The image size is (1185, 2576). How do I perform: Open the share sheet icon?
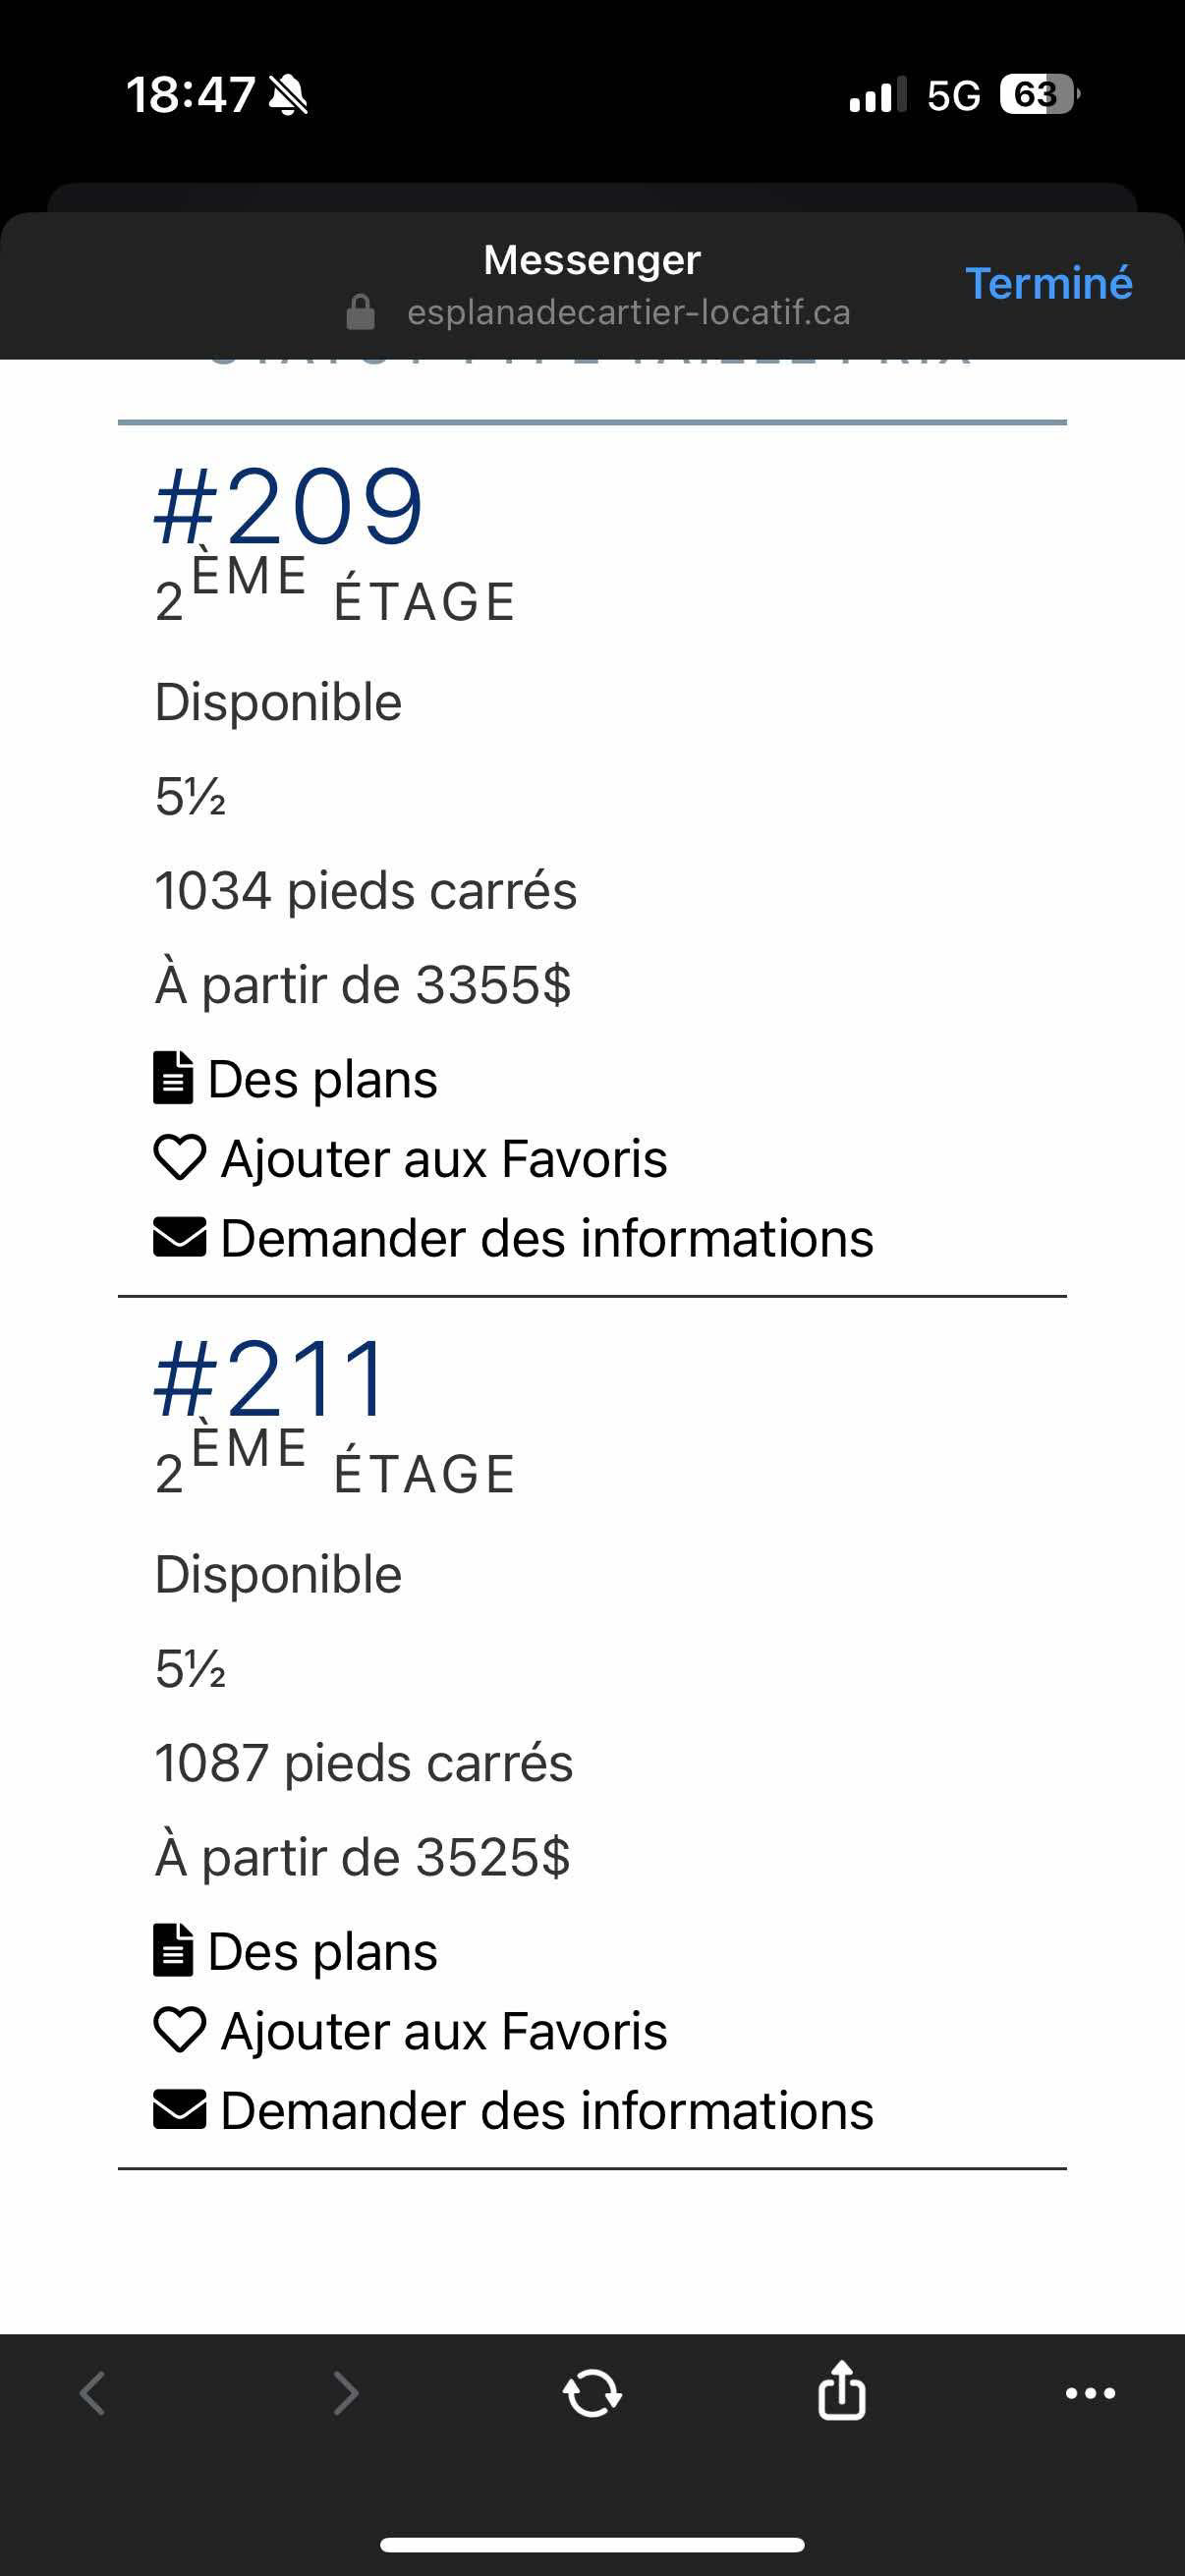841,2390
